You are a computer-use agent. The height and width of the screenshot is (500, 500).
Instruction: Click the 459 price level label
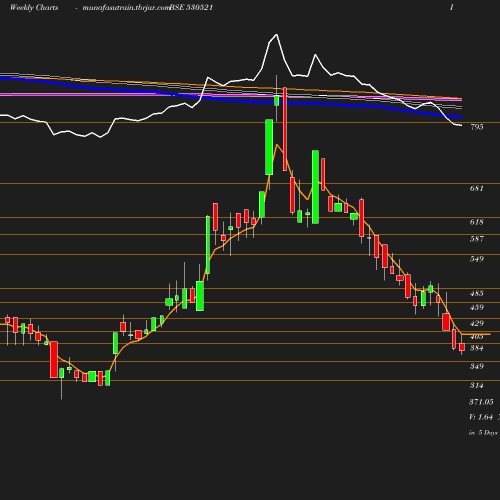coord(477,307)
